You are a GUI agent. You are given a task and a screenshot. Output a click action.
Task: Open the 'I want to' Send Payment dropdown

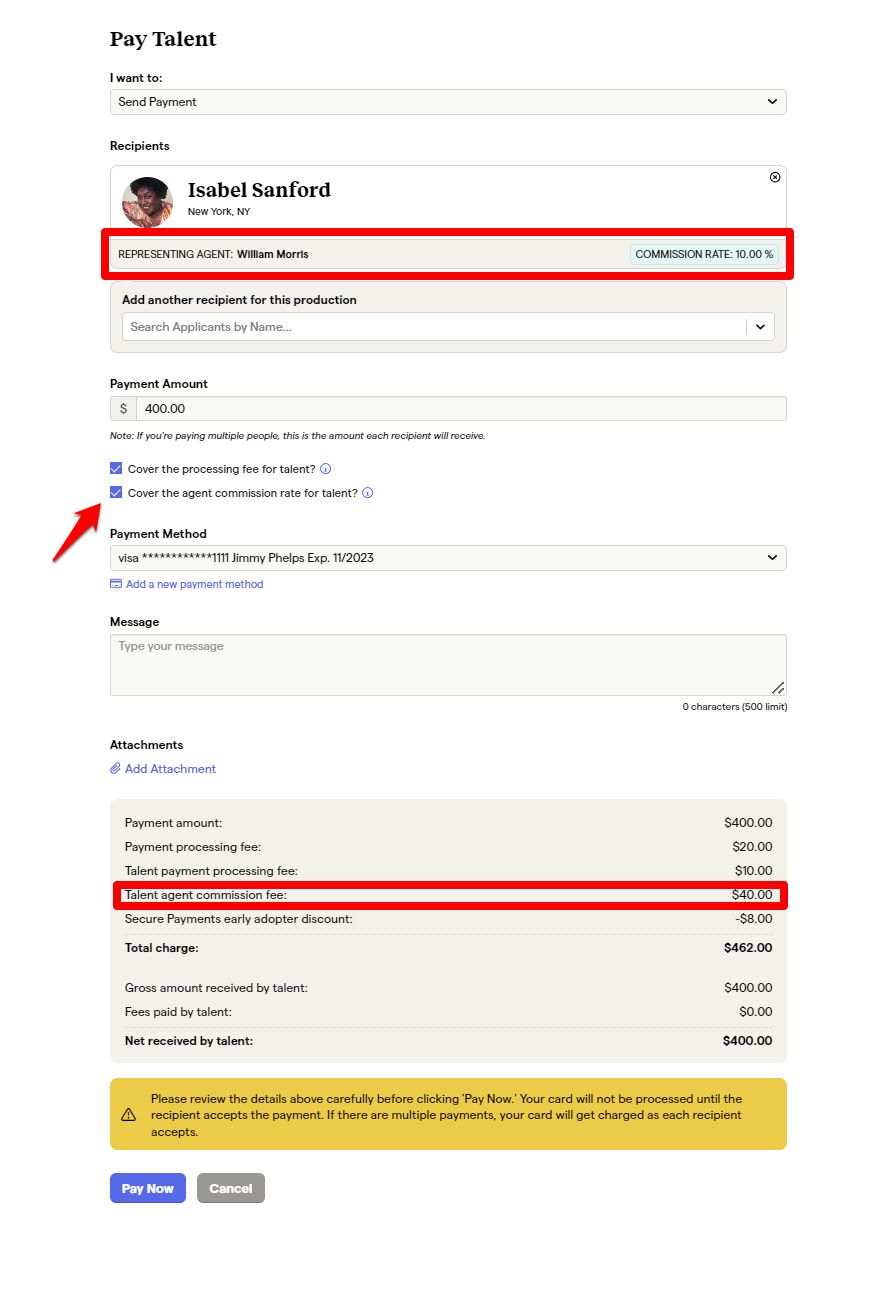[448, 102]
